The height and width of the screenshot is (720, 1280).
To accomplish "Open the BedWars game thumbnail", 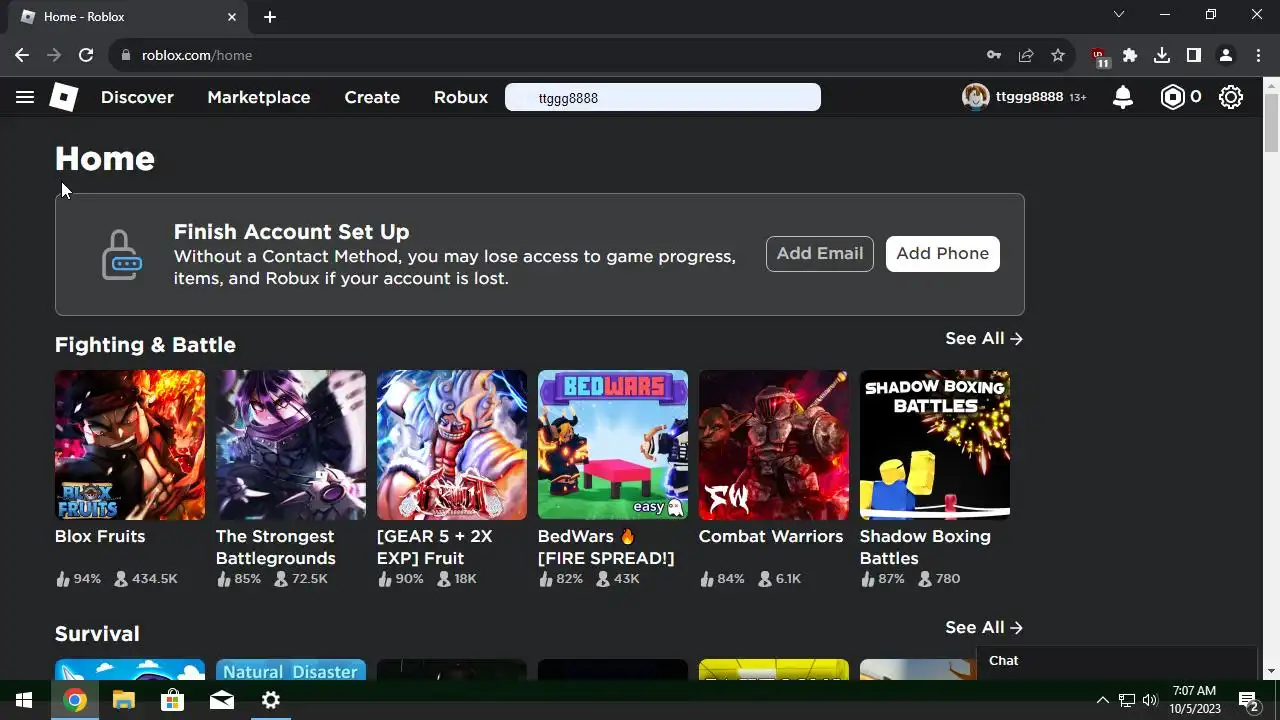I will pos(613,445).
